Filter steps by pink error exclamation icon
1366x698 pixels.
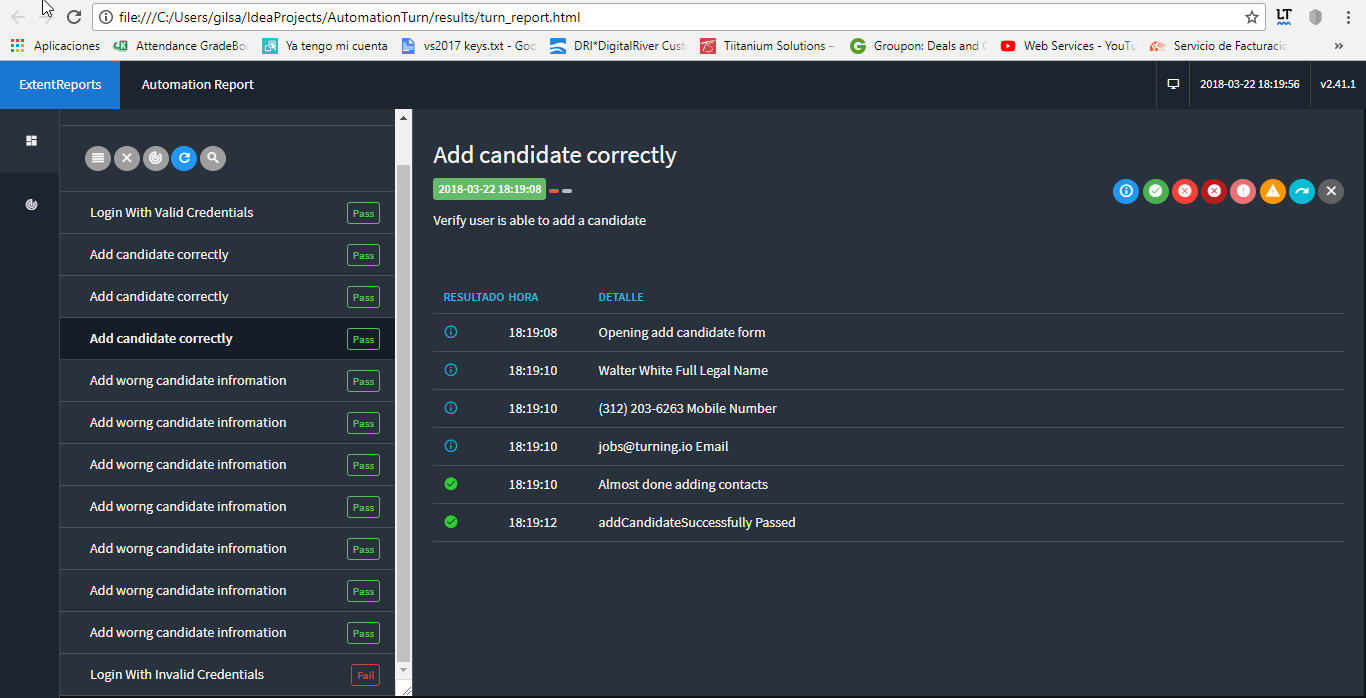(1243, 191)
